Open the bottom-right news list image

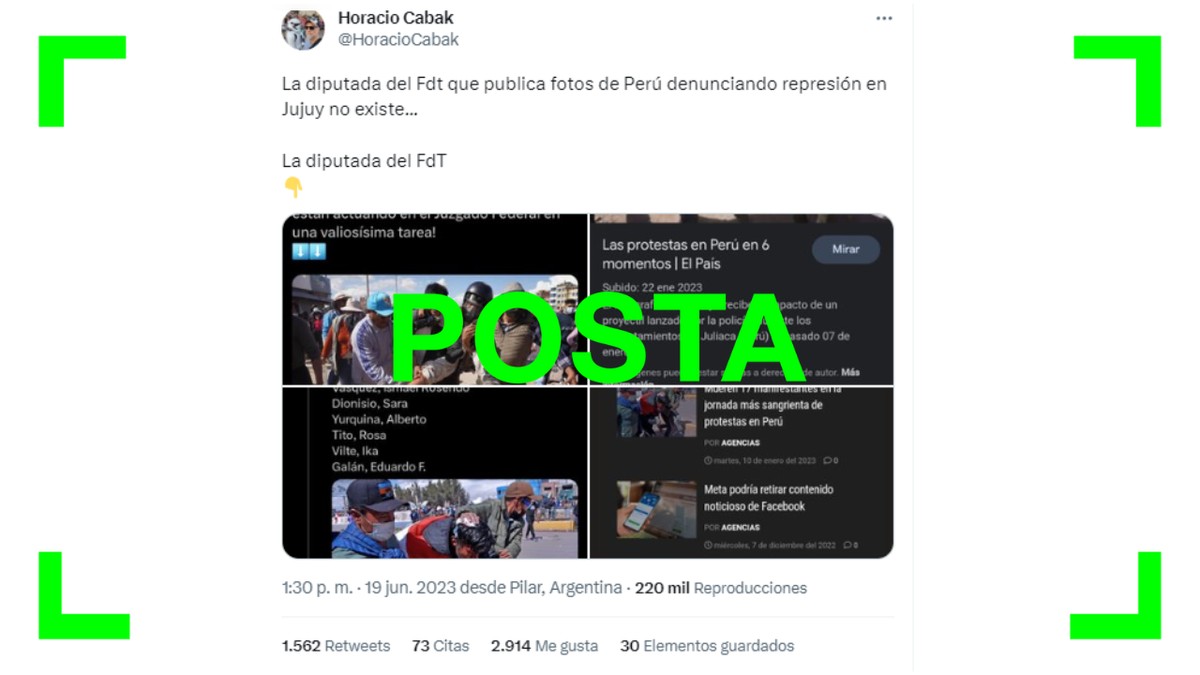(x=742, y=473)
